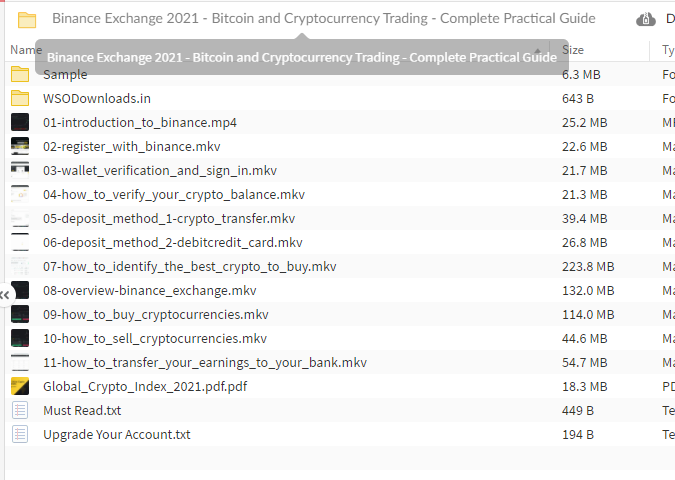The height and width of the screenshot is (480, 675).
Task: Click the sort arrow in the header
Action: [x=537, y=51]
